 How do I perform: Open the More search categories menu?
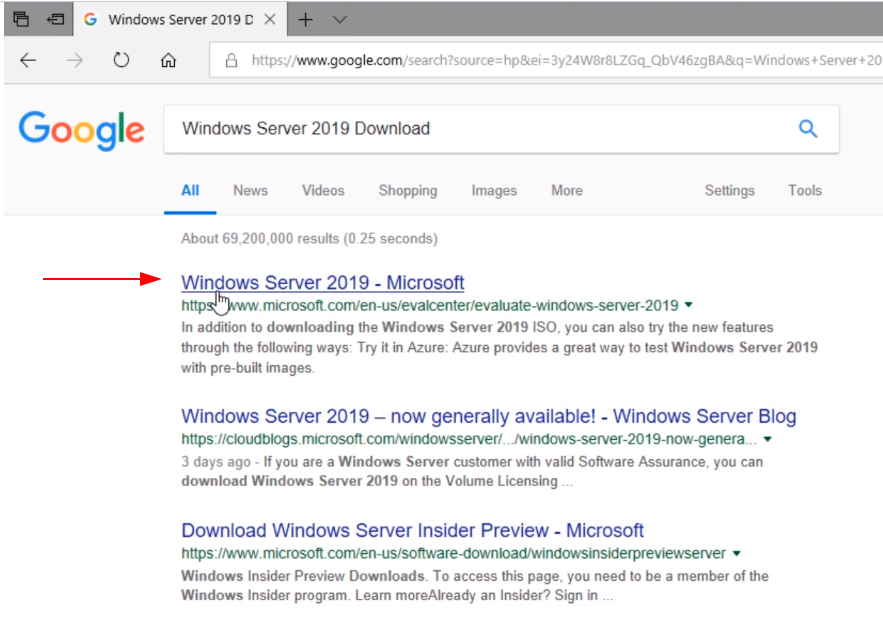(566, 190)
